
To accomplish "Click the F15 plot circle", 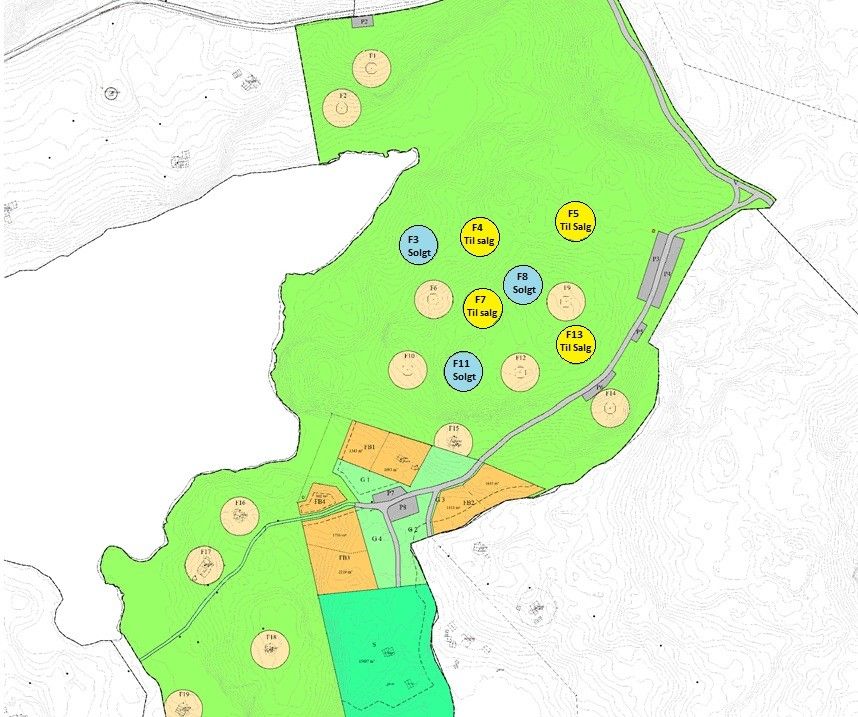I will point(453,440).
